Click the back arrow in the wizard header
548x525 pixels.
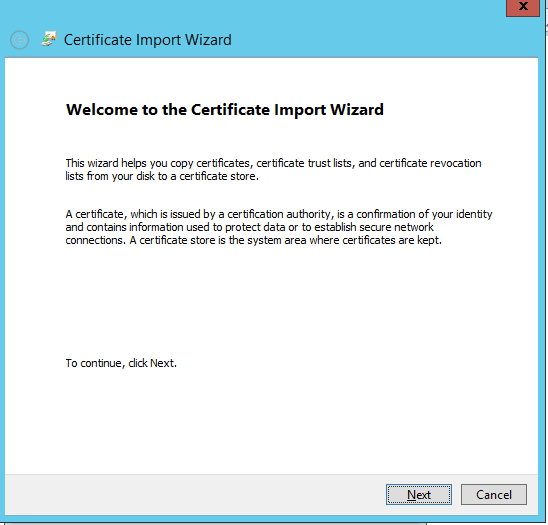tap(20, 40)
